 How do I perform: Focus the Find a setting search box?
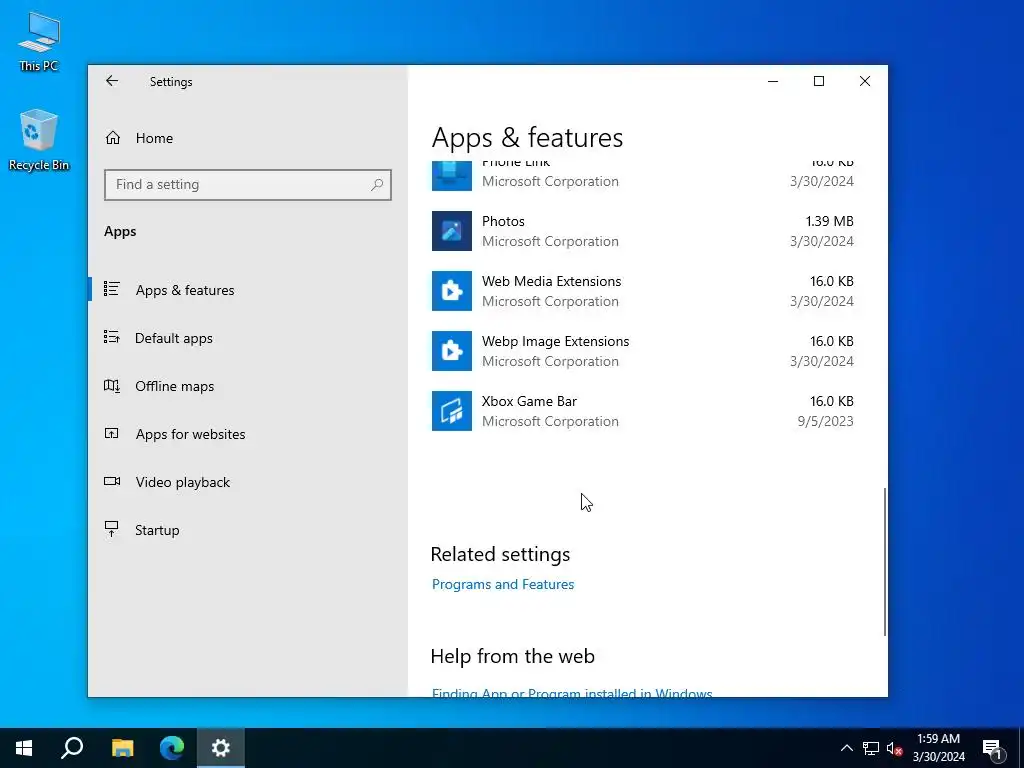248,185
